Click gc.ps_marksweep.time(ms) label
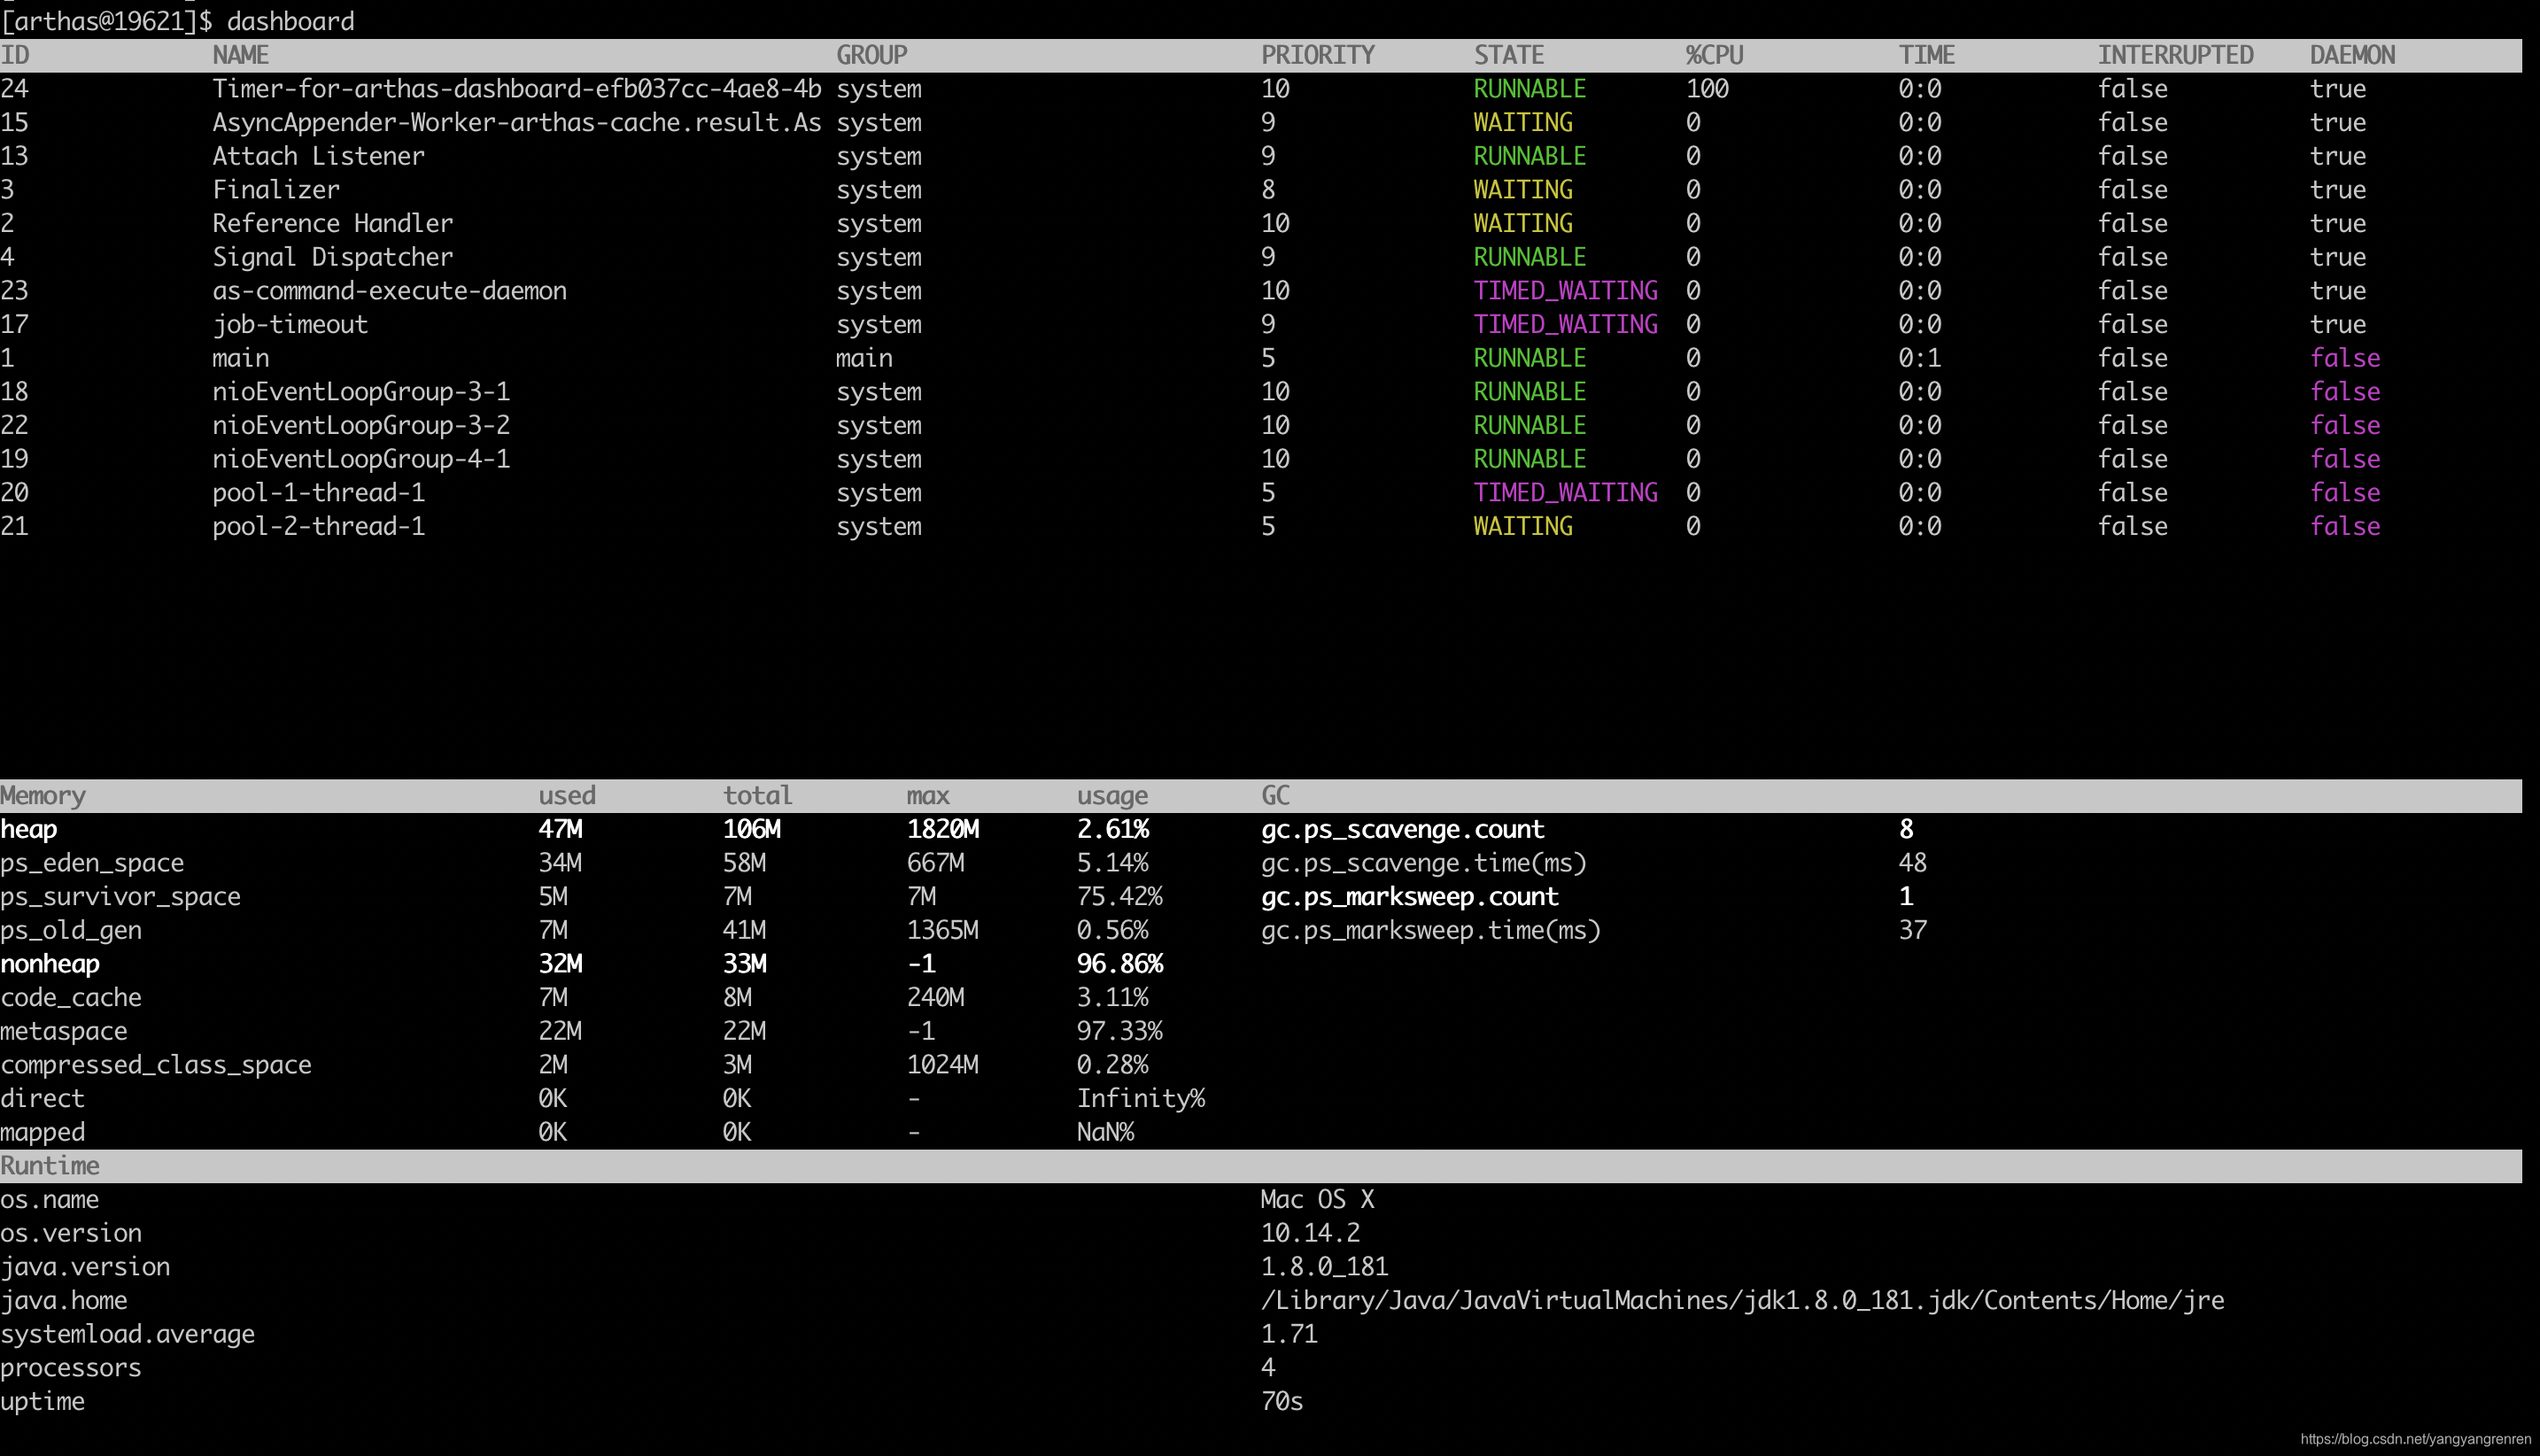Screen dimensions: 2540x1456 [1430, 930]
